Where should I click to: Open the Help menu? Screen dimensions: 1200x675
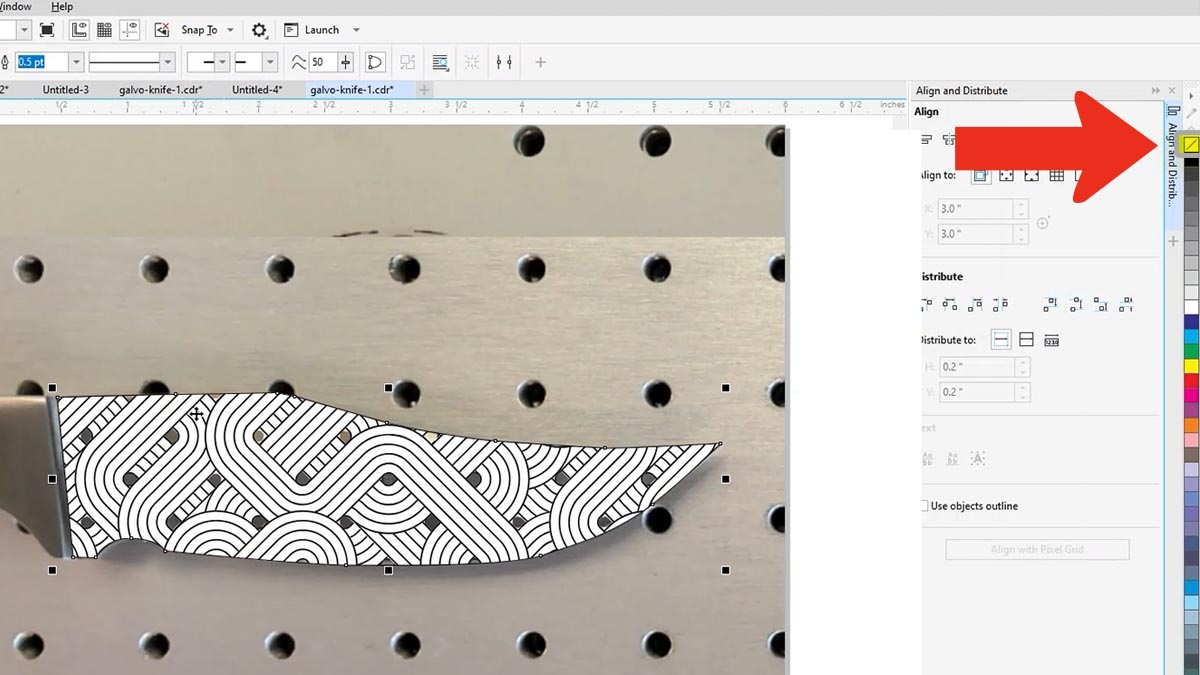(62, 7)
